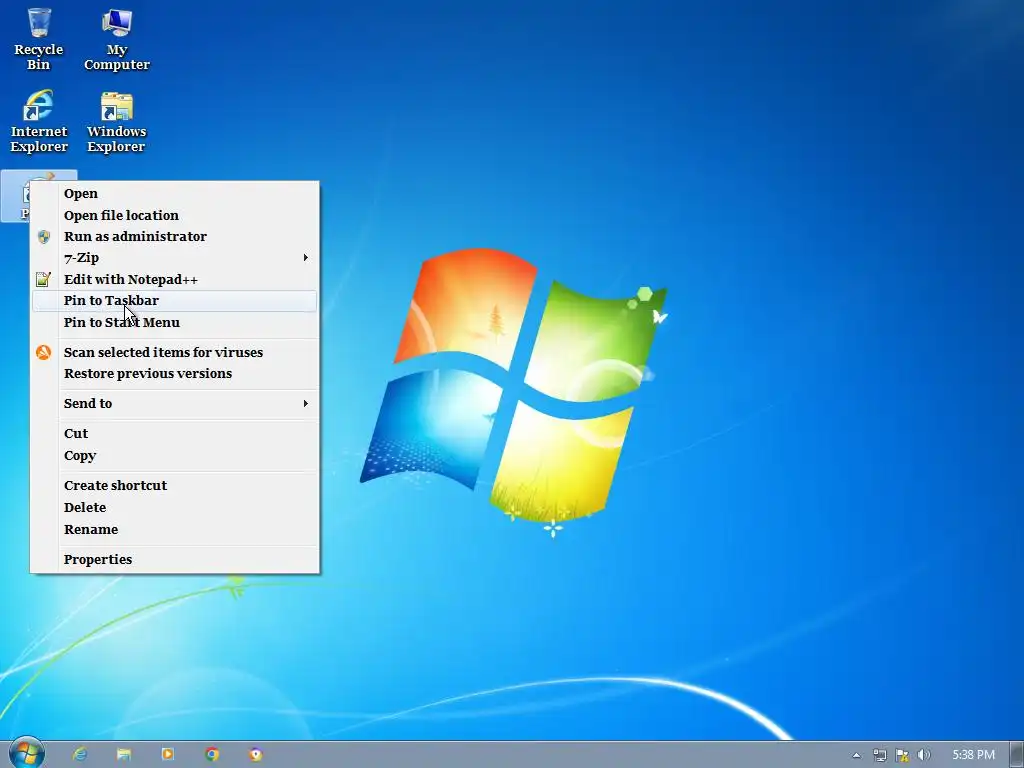1024x768 pixels.
Task: Click the shield icon beside Run as administrator
Action: [x=44, y=236]
